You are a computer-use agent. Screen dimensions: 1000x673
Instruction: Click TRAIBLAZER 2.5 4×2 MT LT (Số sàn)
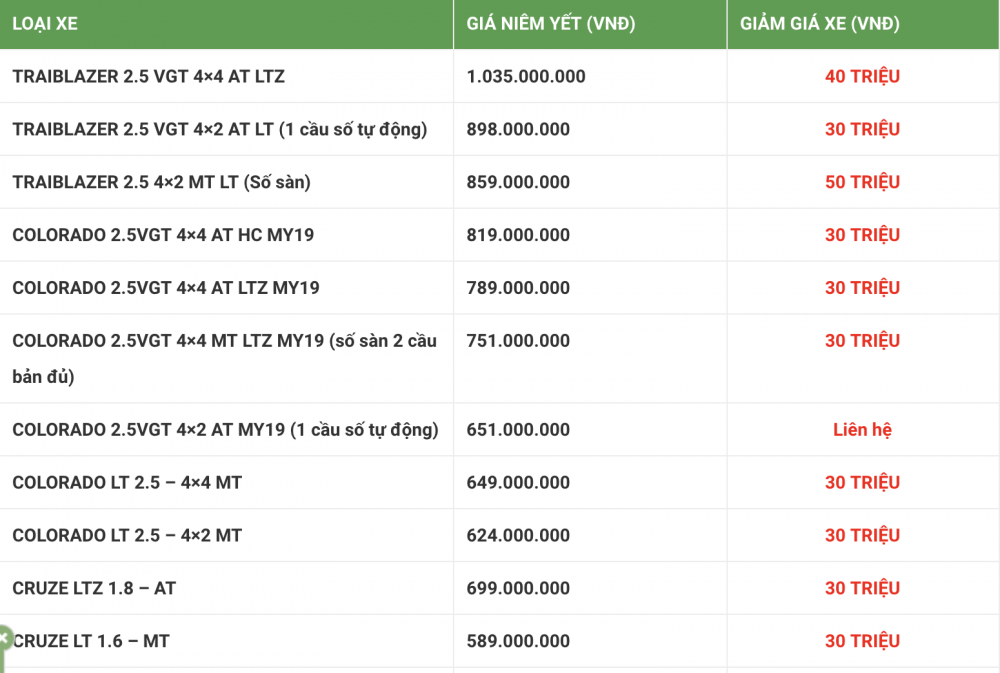coord(161,182)
